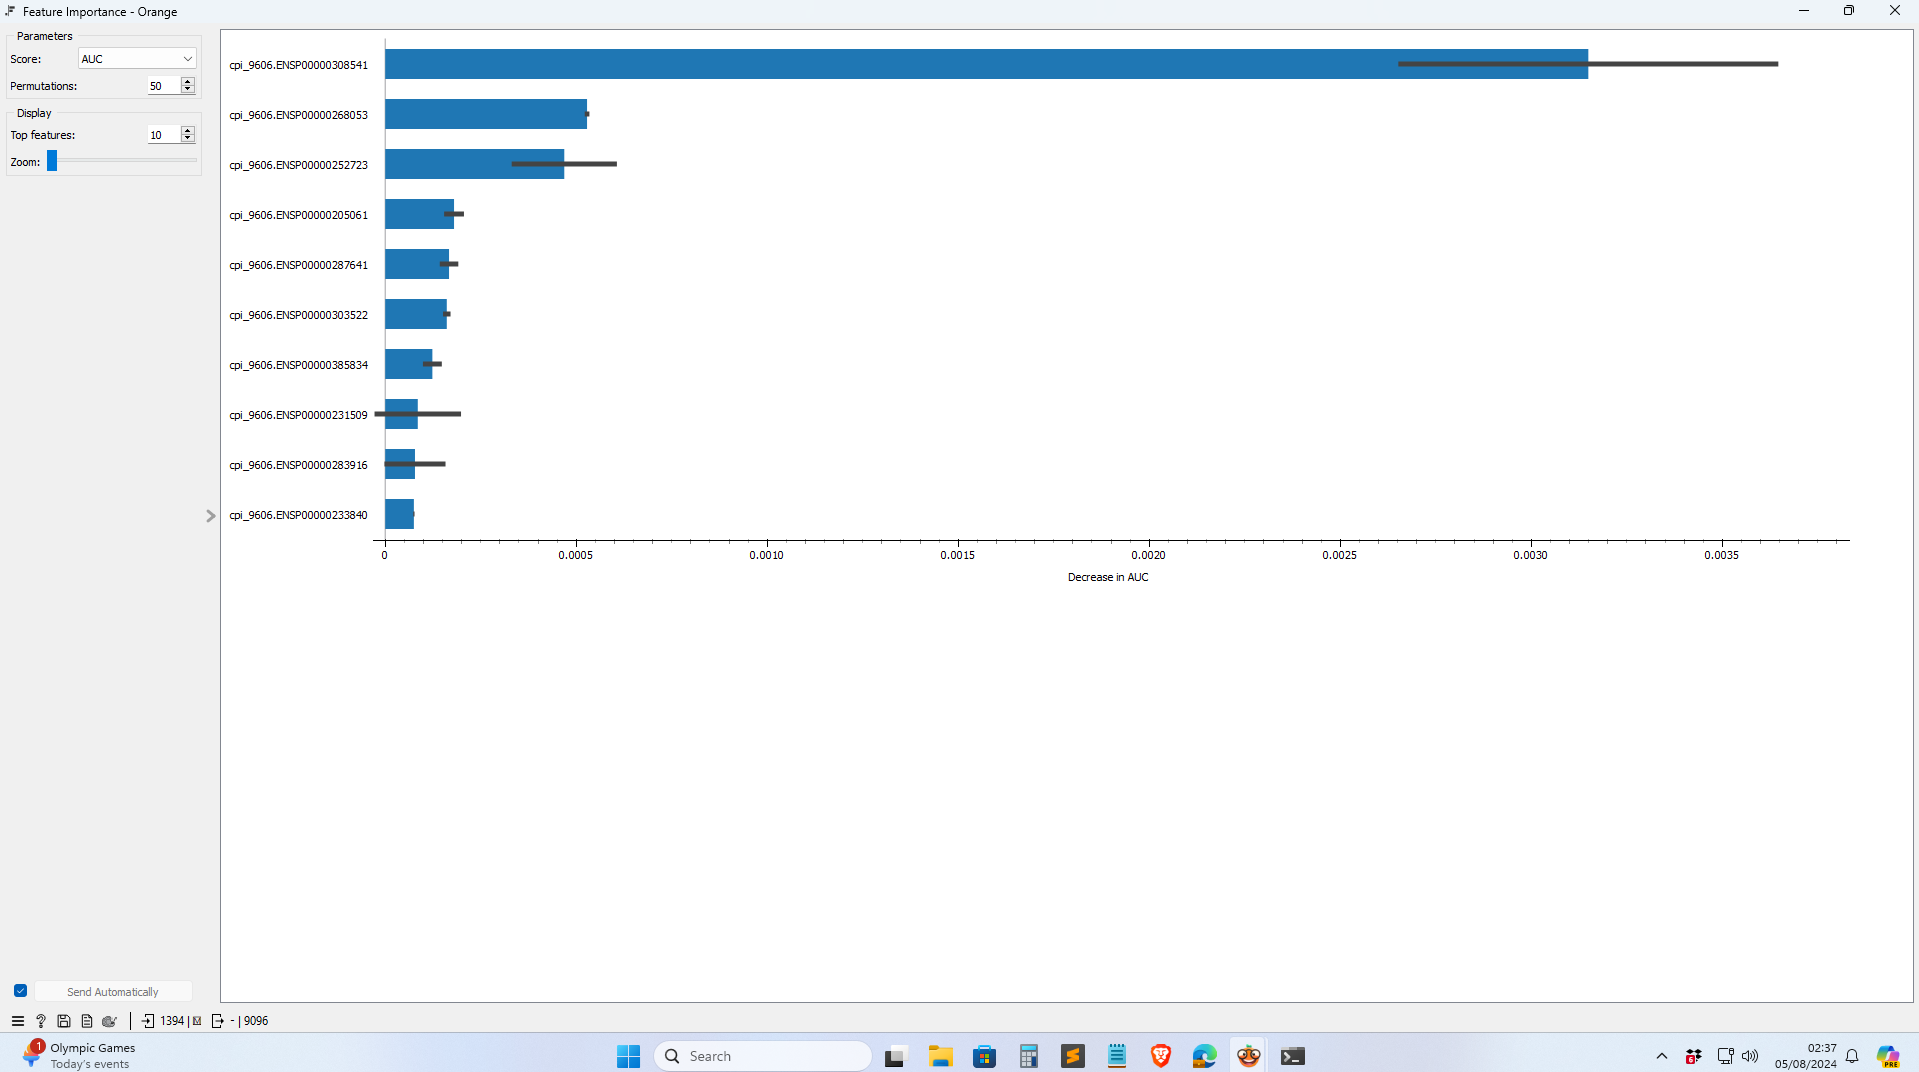
Task: Open the Score dropdown showing AUC
Action: (x=137, y=59)
